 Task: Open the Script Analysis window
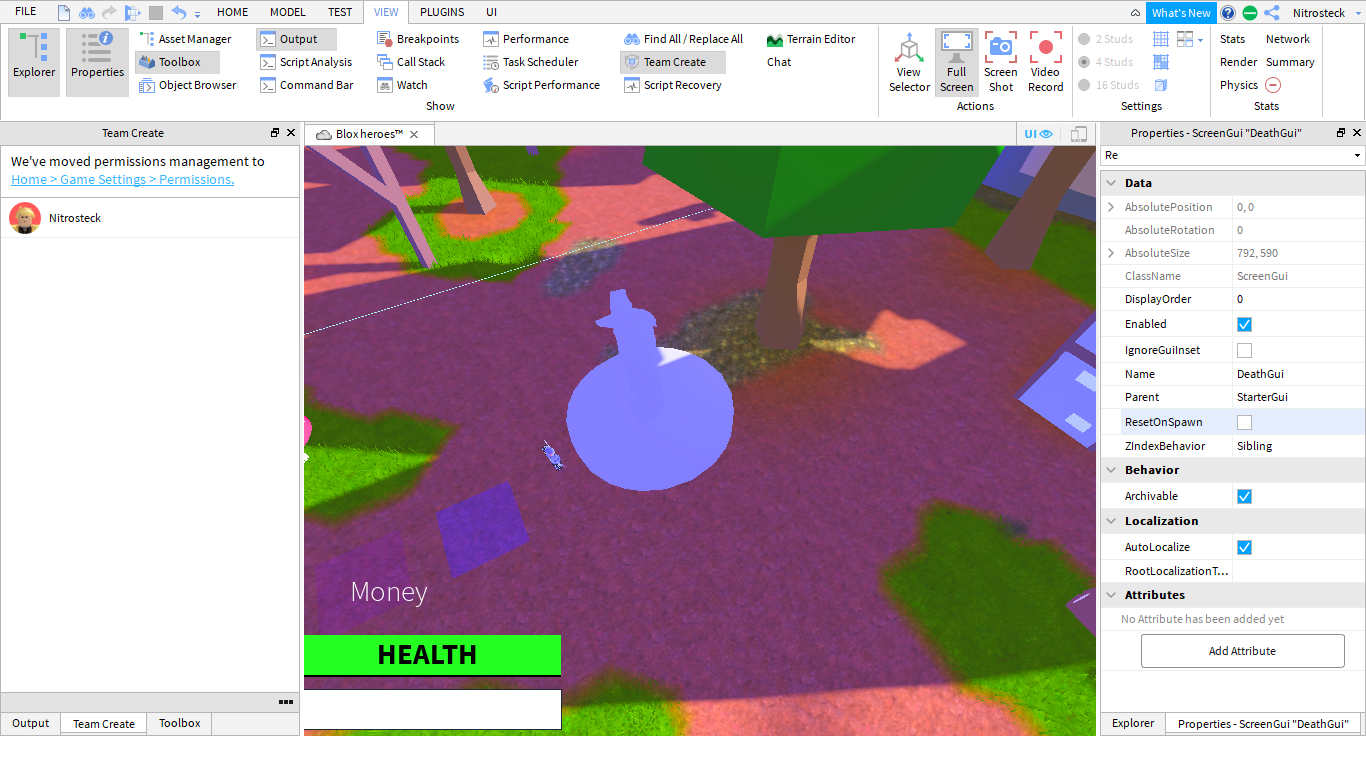(306, 62)
